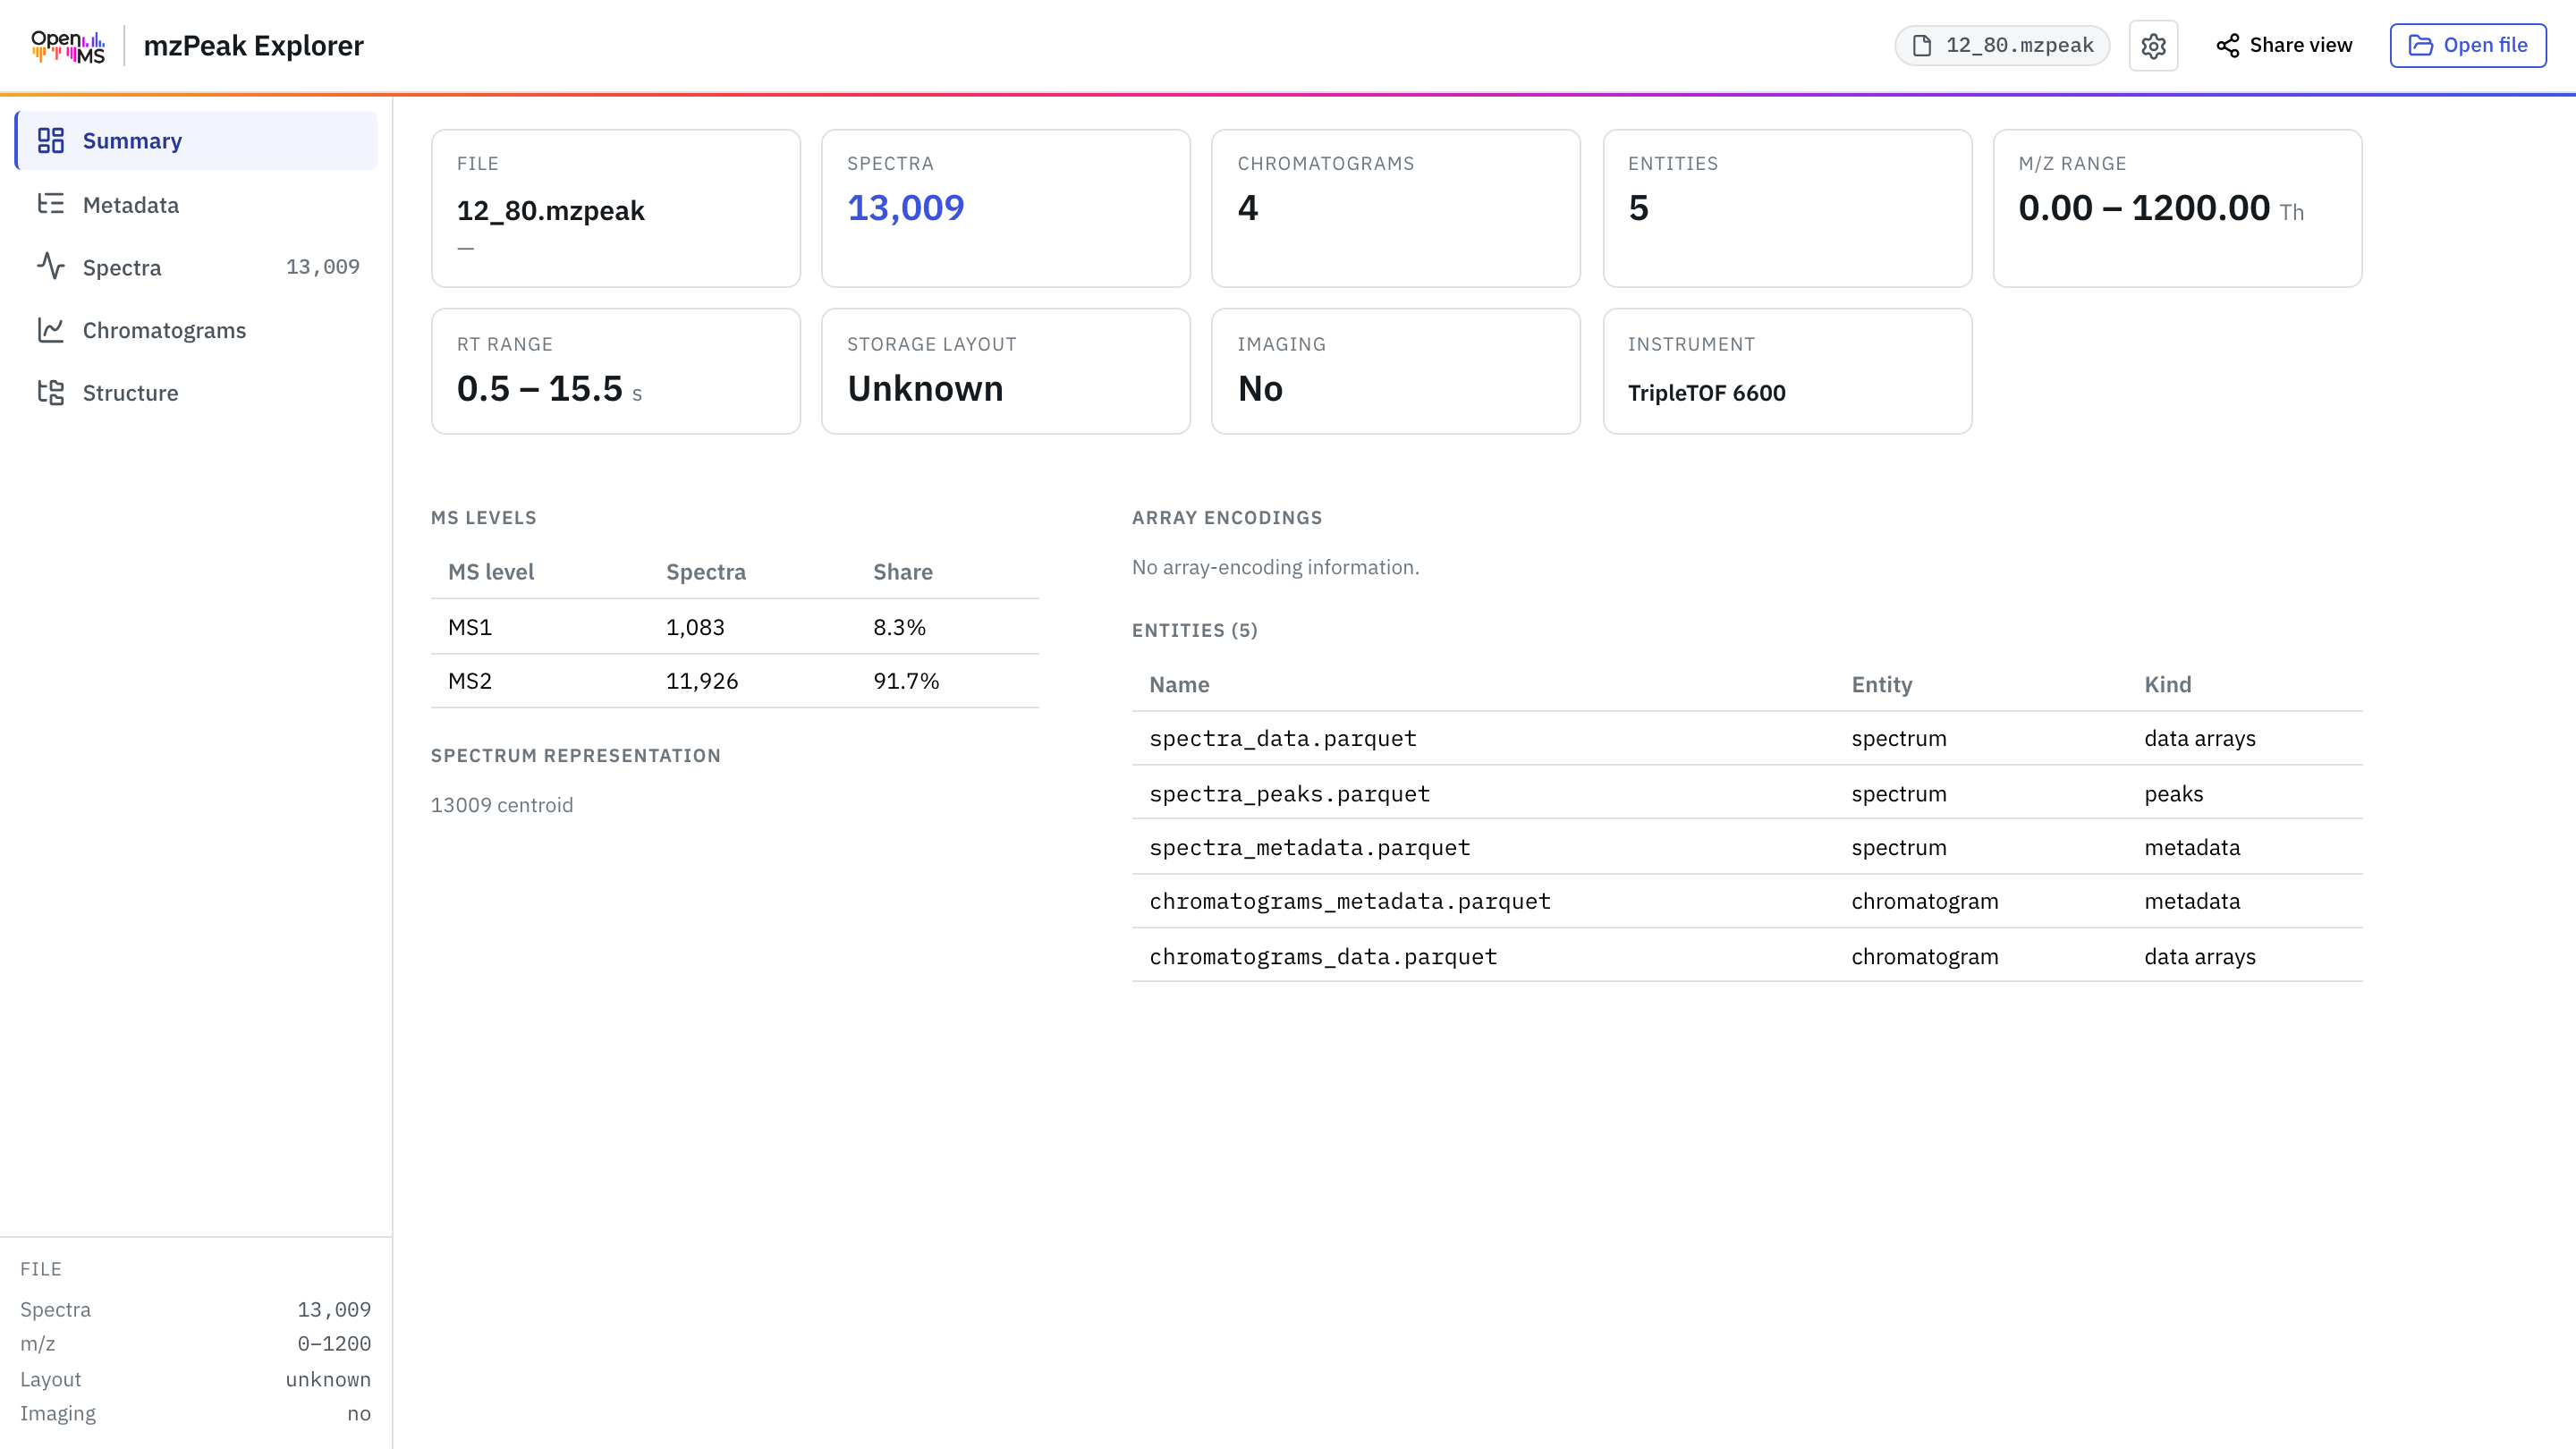Click the Entity column header
Viewport: 2576px width, 1449px height.
1881,685
